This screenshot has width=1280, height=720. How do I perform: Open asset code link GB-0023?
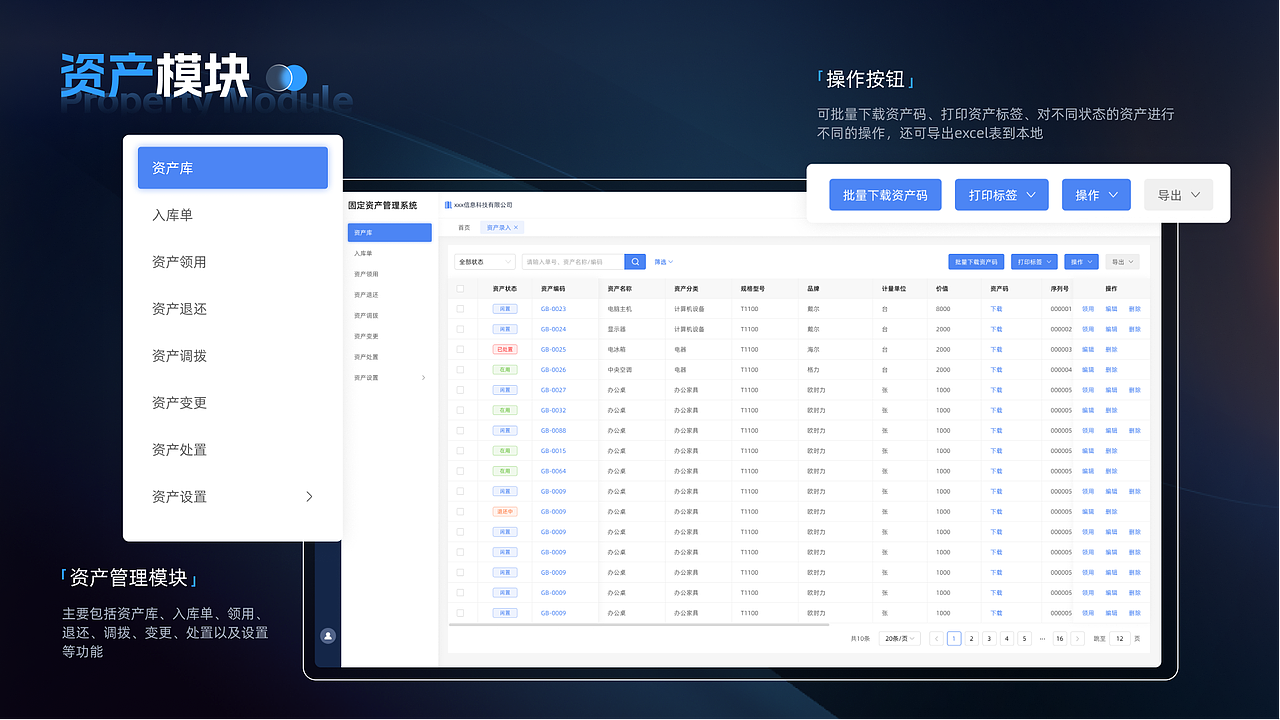(553, 309)
